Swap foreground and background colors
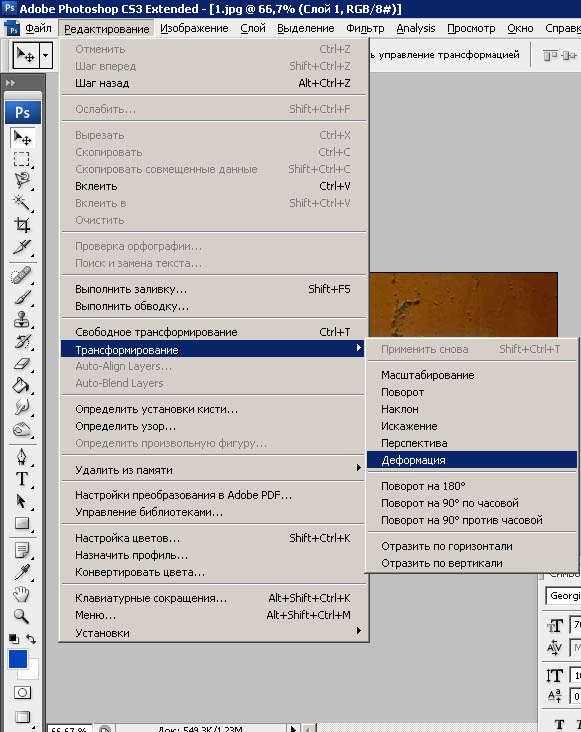 tap(31, 638)
